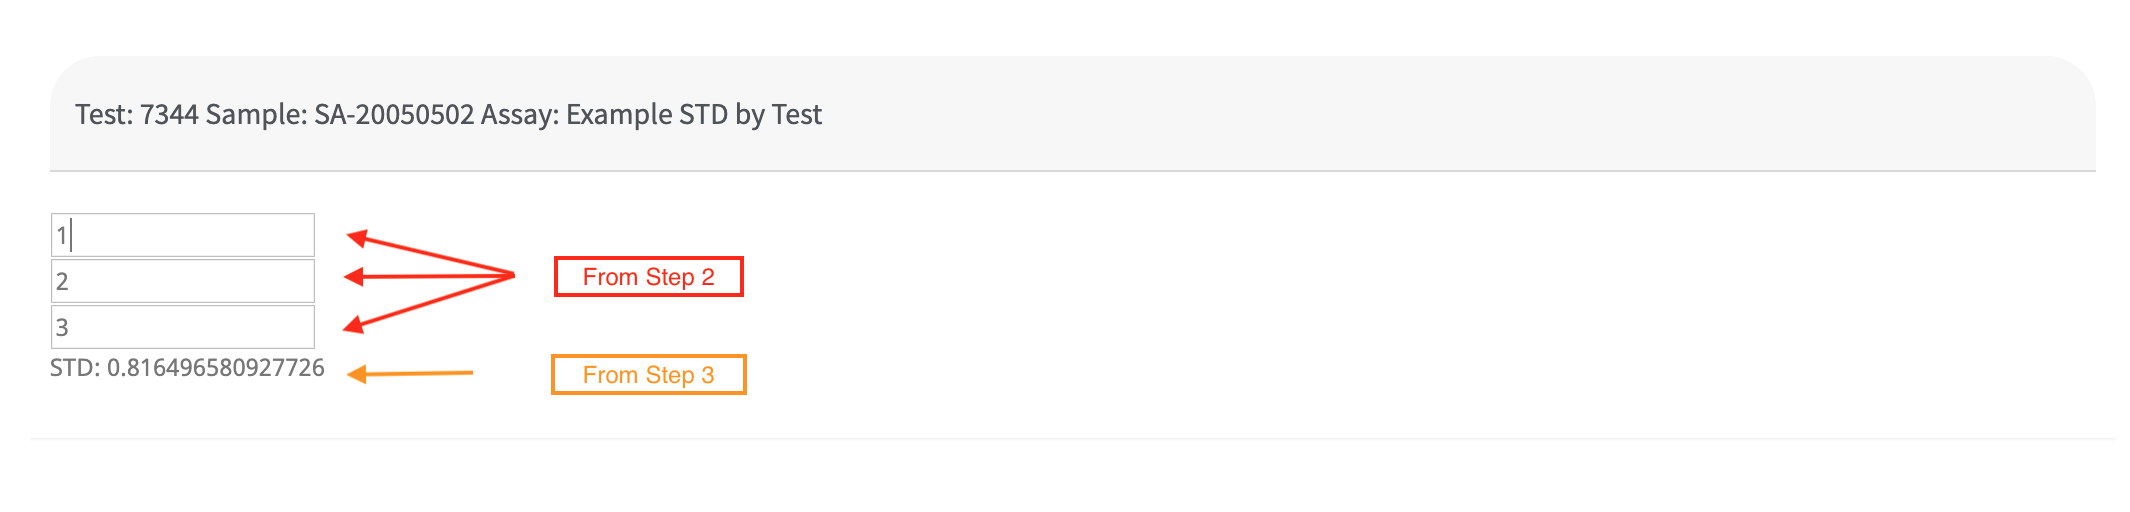The image size is (2130, 512).
Task: Click the red "From Step 2" label
Action: click(648, 277)
